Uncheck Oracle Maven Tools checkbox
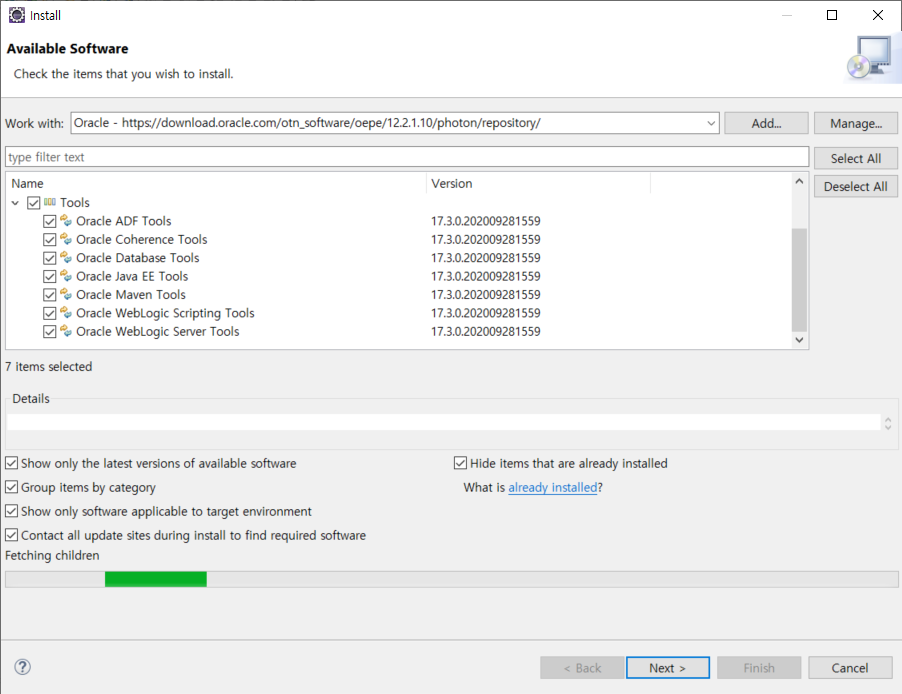Image resolution: width=902 pixels, height=694 pixels. (49, 295)
